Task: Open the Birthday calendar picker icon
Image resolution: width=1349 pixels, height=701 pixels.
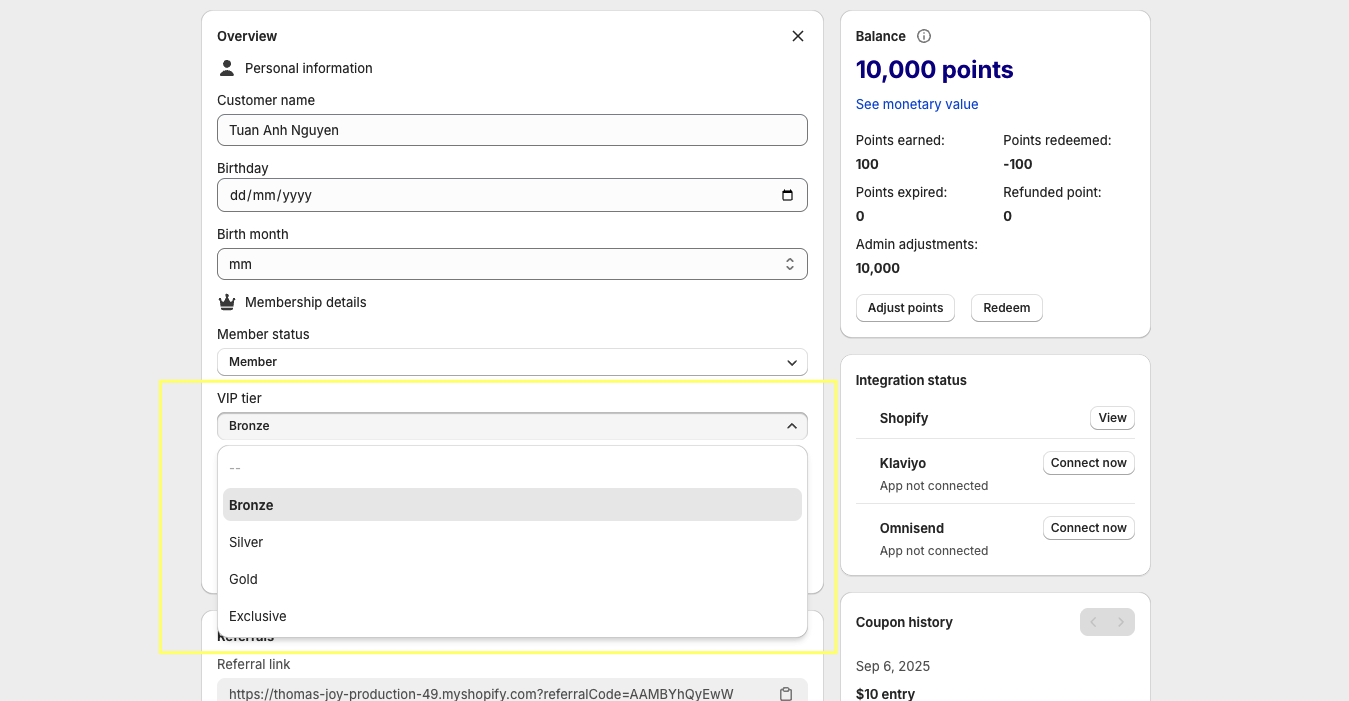Action: click(x=787, y=195)
